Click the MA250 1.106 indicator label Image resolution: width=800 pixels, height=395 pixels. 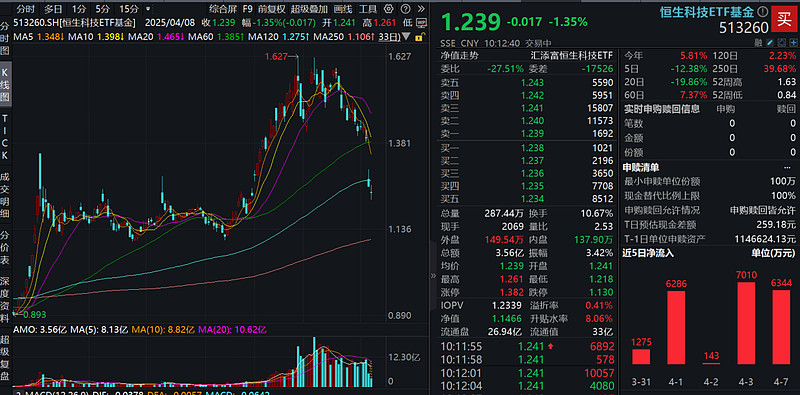point(344,37)
